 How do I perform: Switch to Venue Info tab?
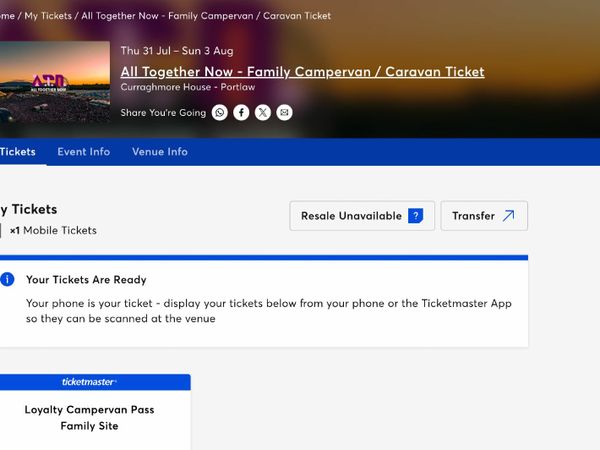(160, 152)
